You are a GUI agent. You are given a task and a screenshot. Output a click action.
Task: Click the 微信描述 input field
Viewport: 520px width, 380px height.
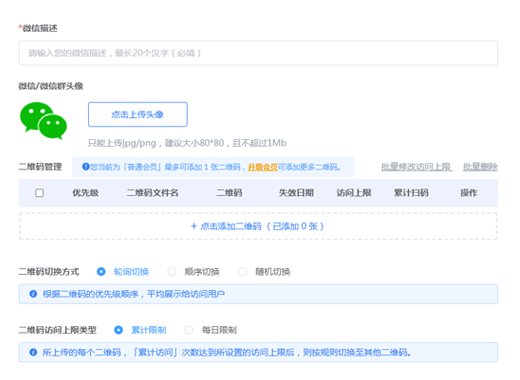point(258,53)
